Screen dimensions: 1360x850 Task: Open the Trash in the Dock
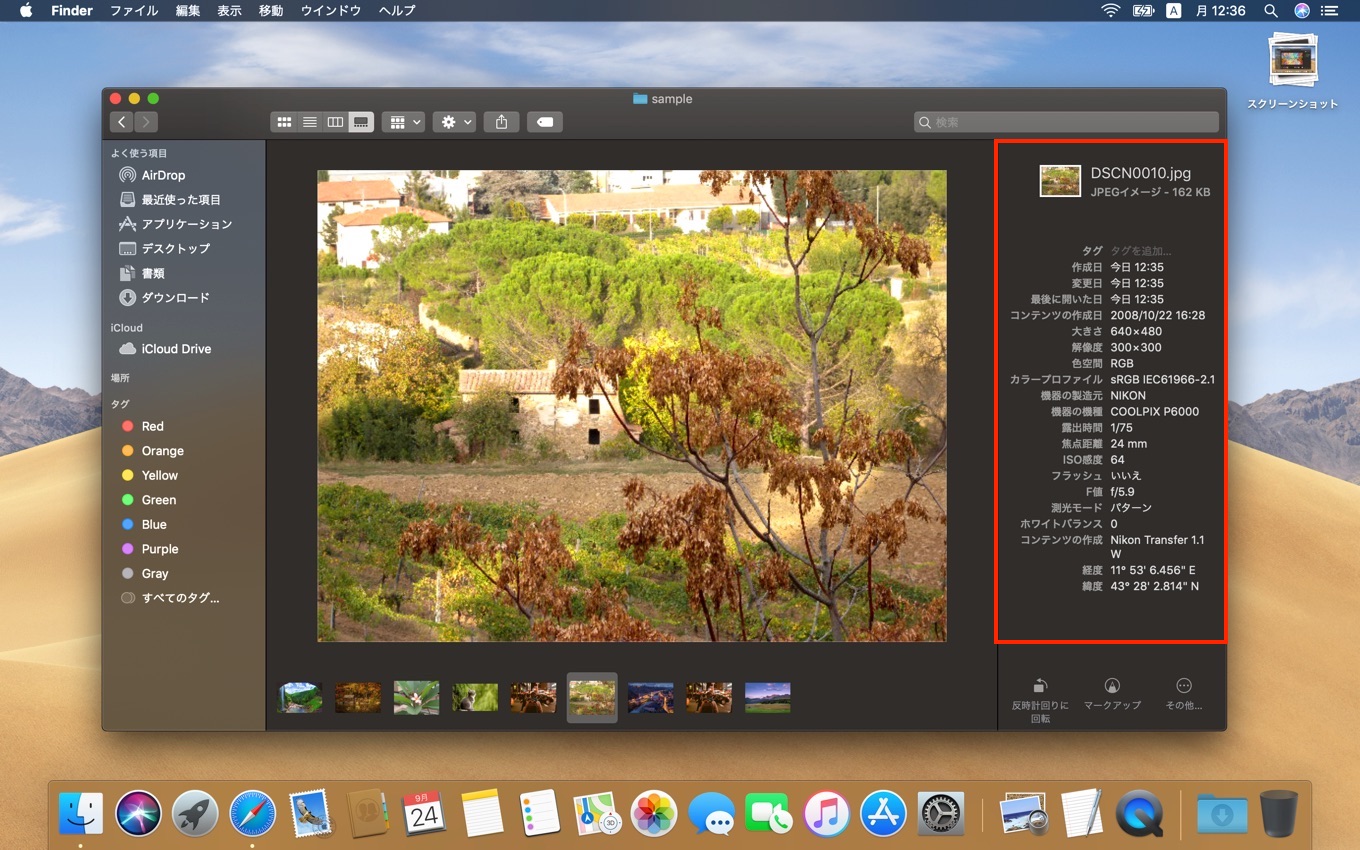pyautogui.click(x=1278, y=813)
